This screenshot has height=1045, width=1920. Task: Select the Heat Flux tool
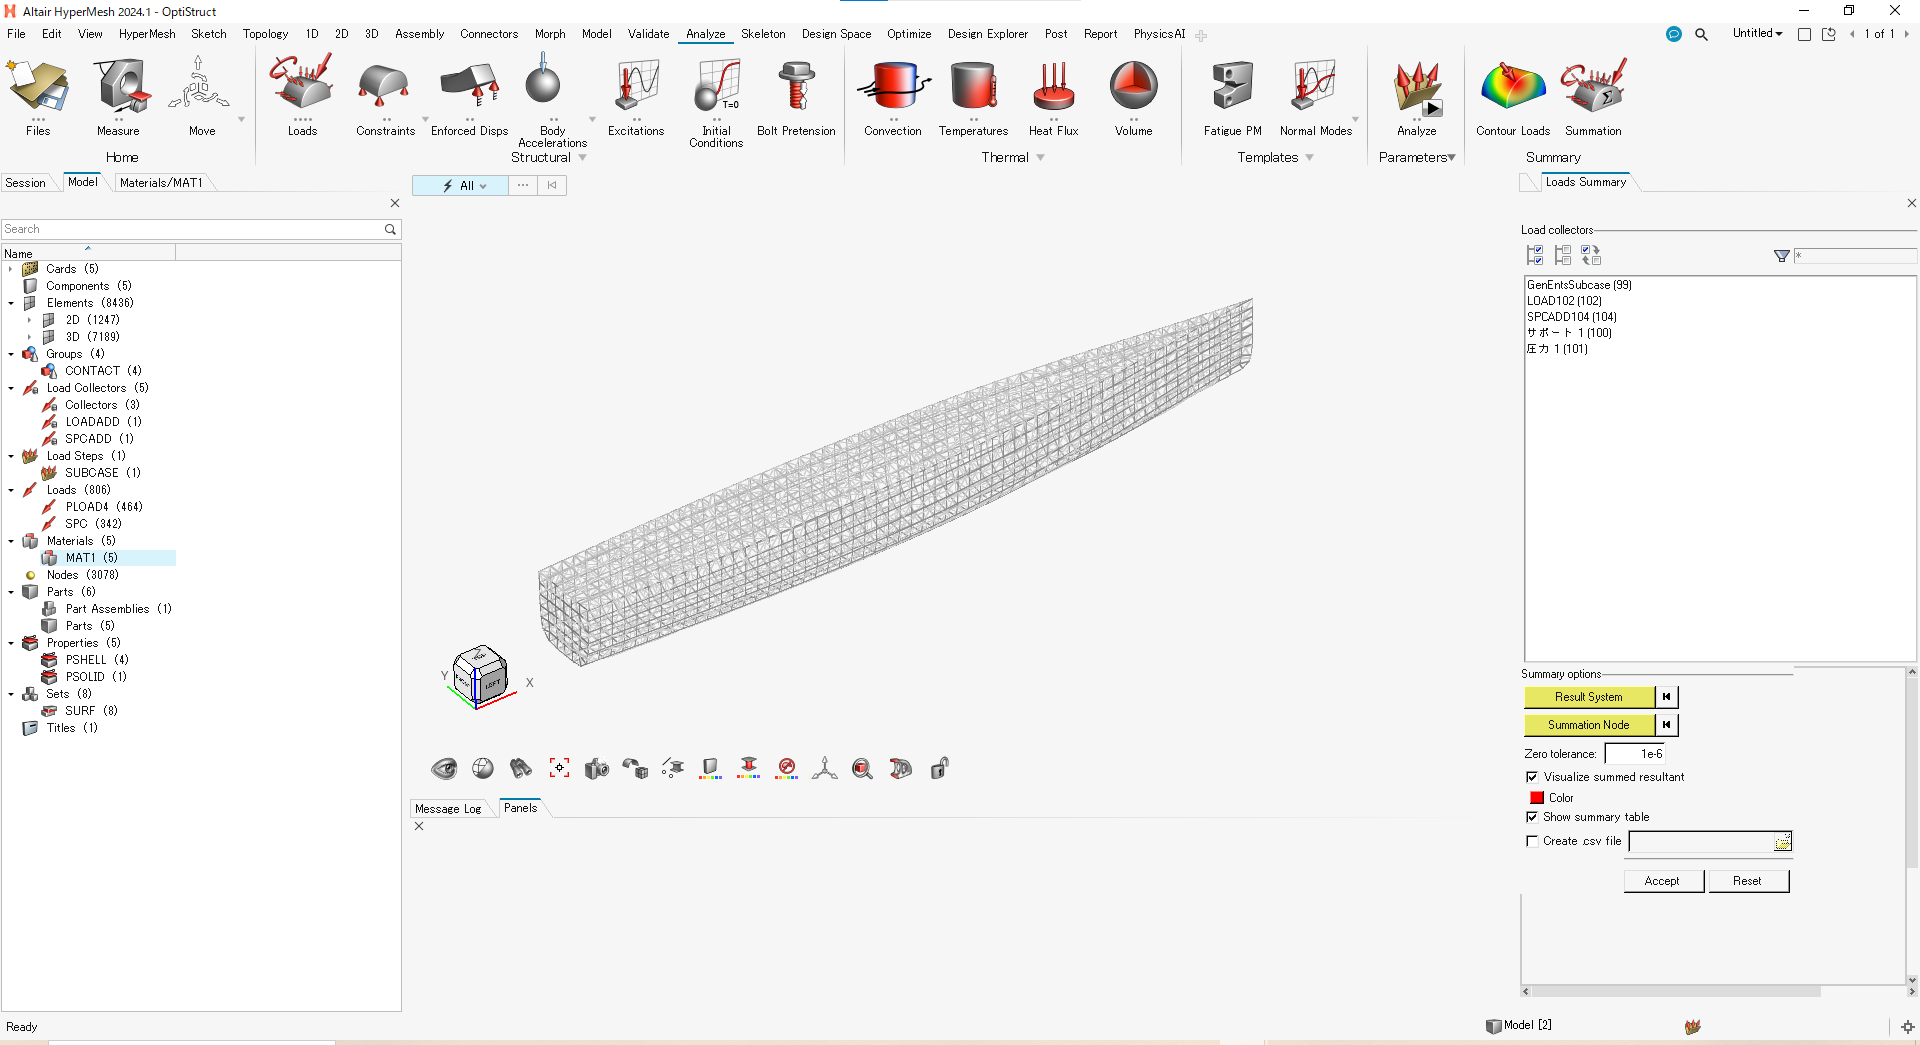[1053, 85]
